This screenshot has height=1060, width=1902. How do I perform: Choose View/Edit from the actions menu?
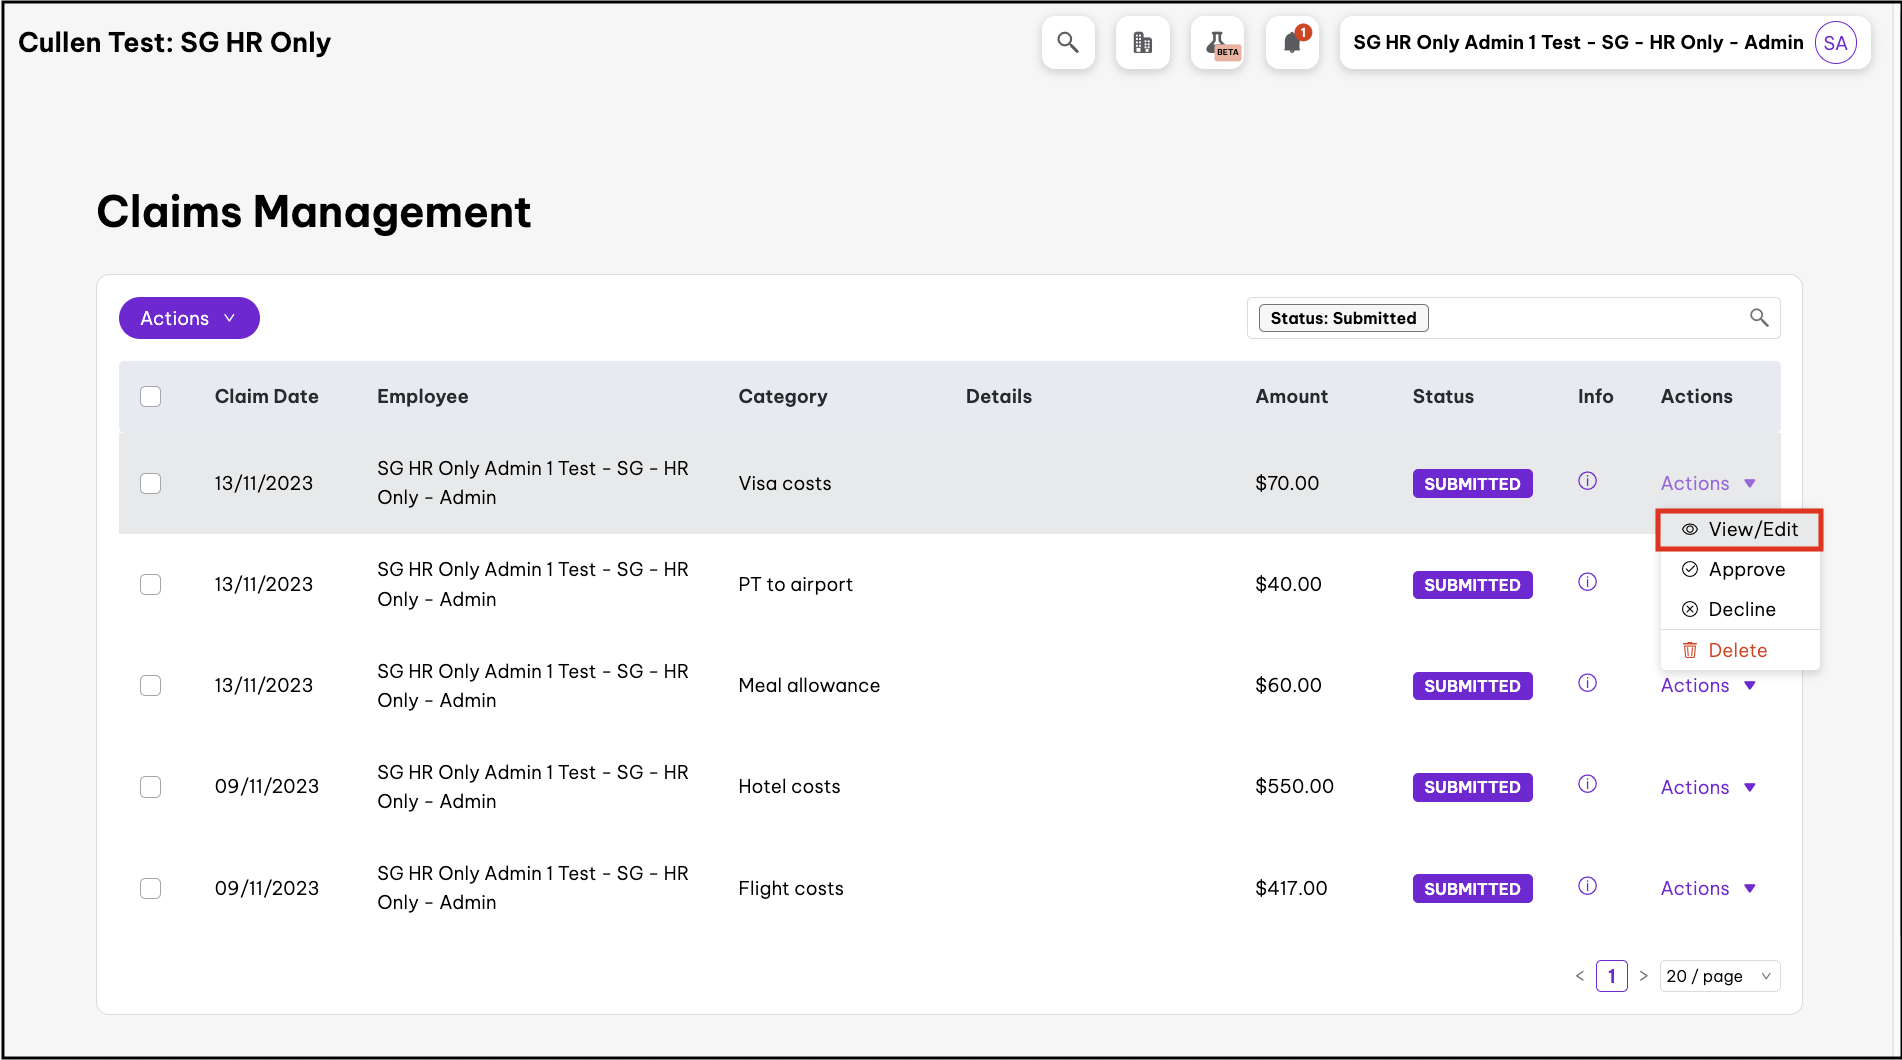(x=1740, y=529)
